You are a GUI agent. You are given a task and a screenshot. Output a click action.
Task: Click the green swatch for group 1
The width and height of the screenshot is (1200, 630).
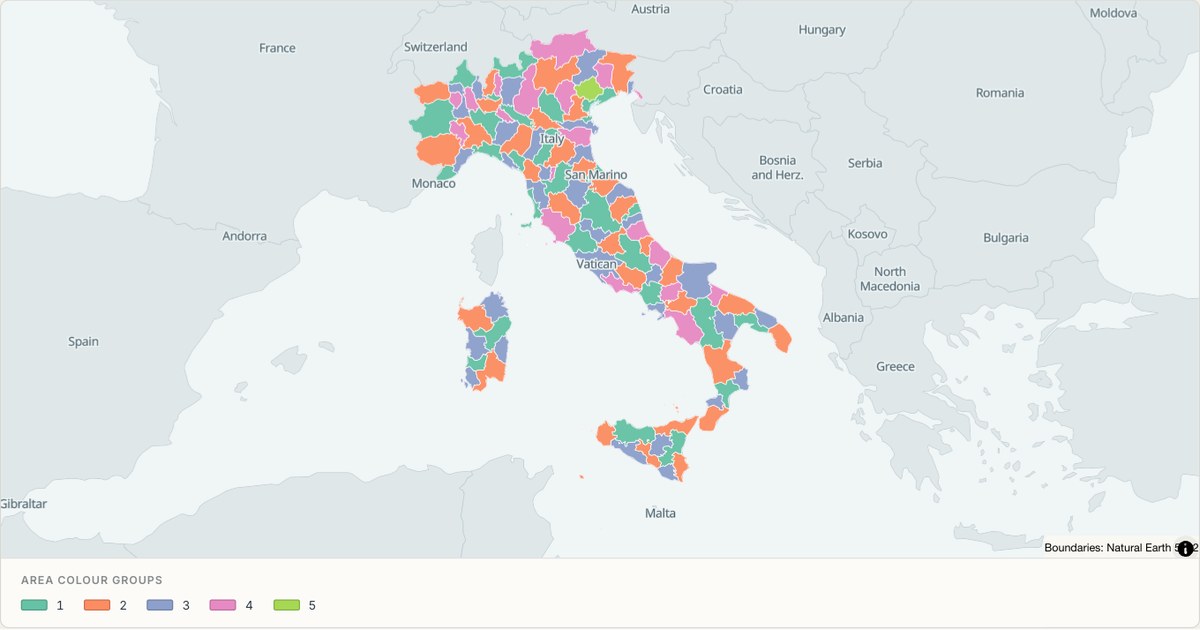click(34, 605)
